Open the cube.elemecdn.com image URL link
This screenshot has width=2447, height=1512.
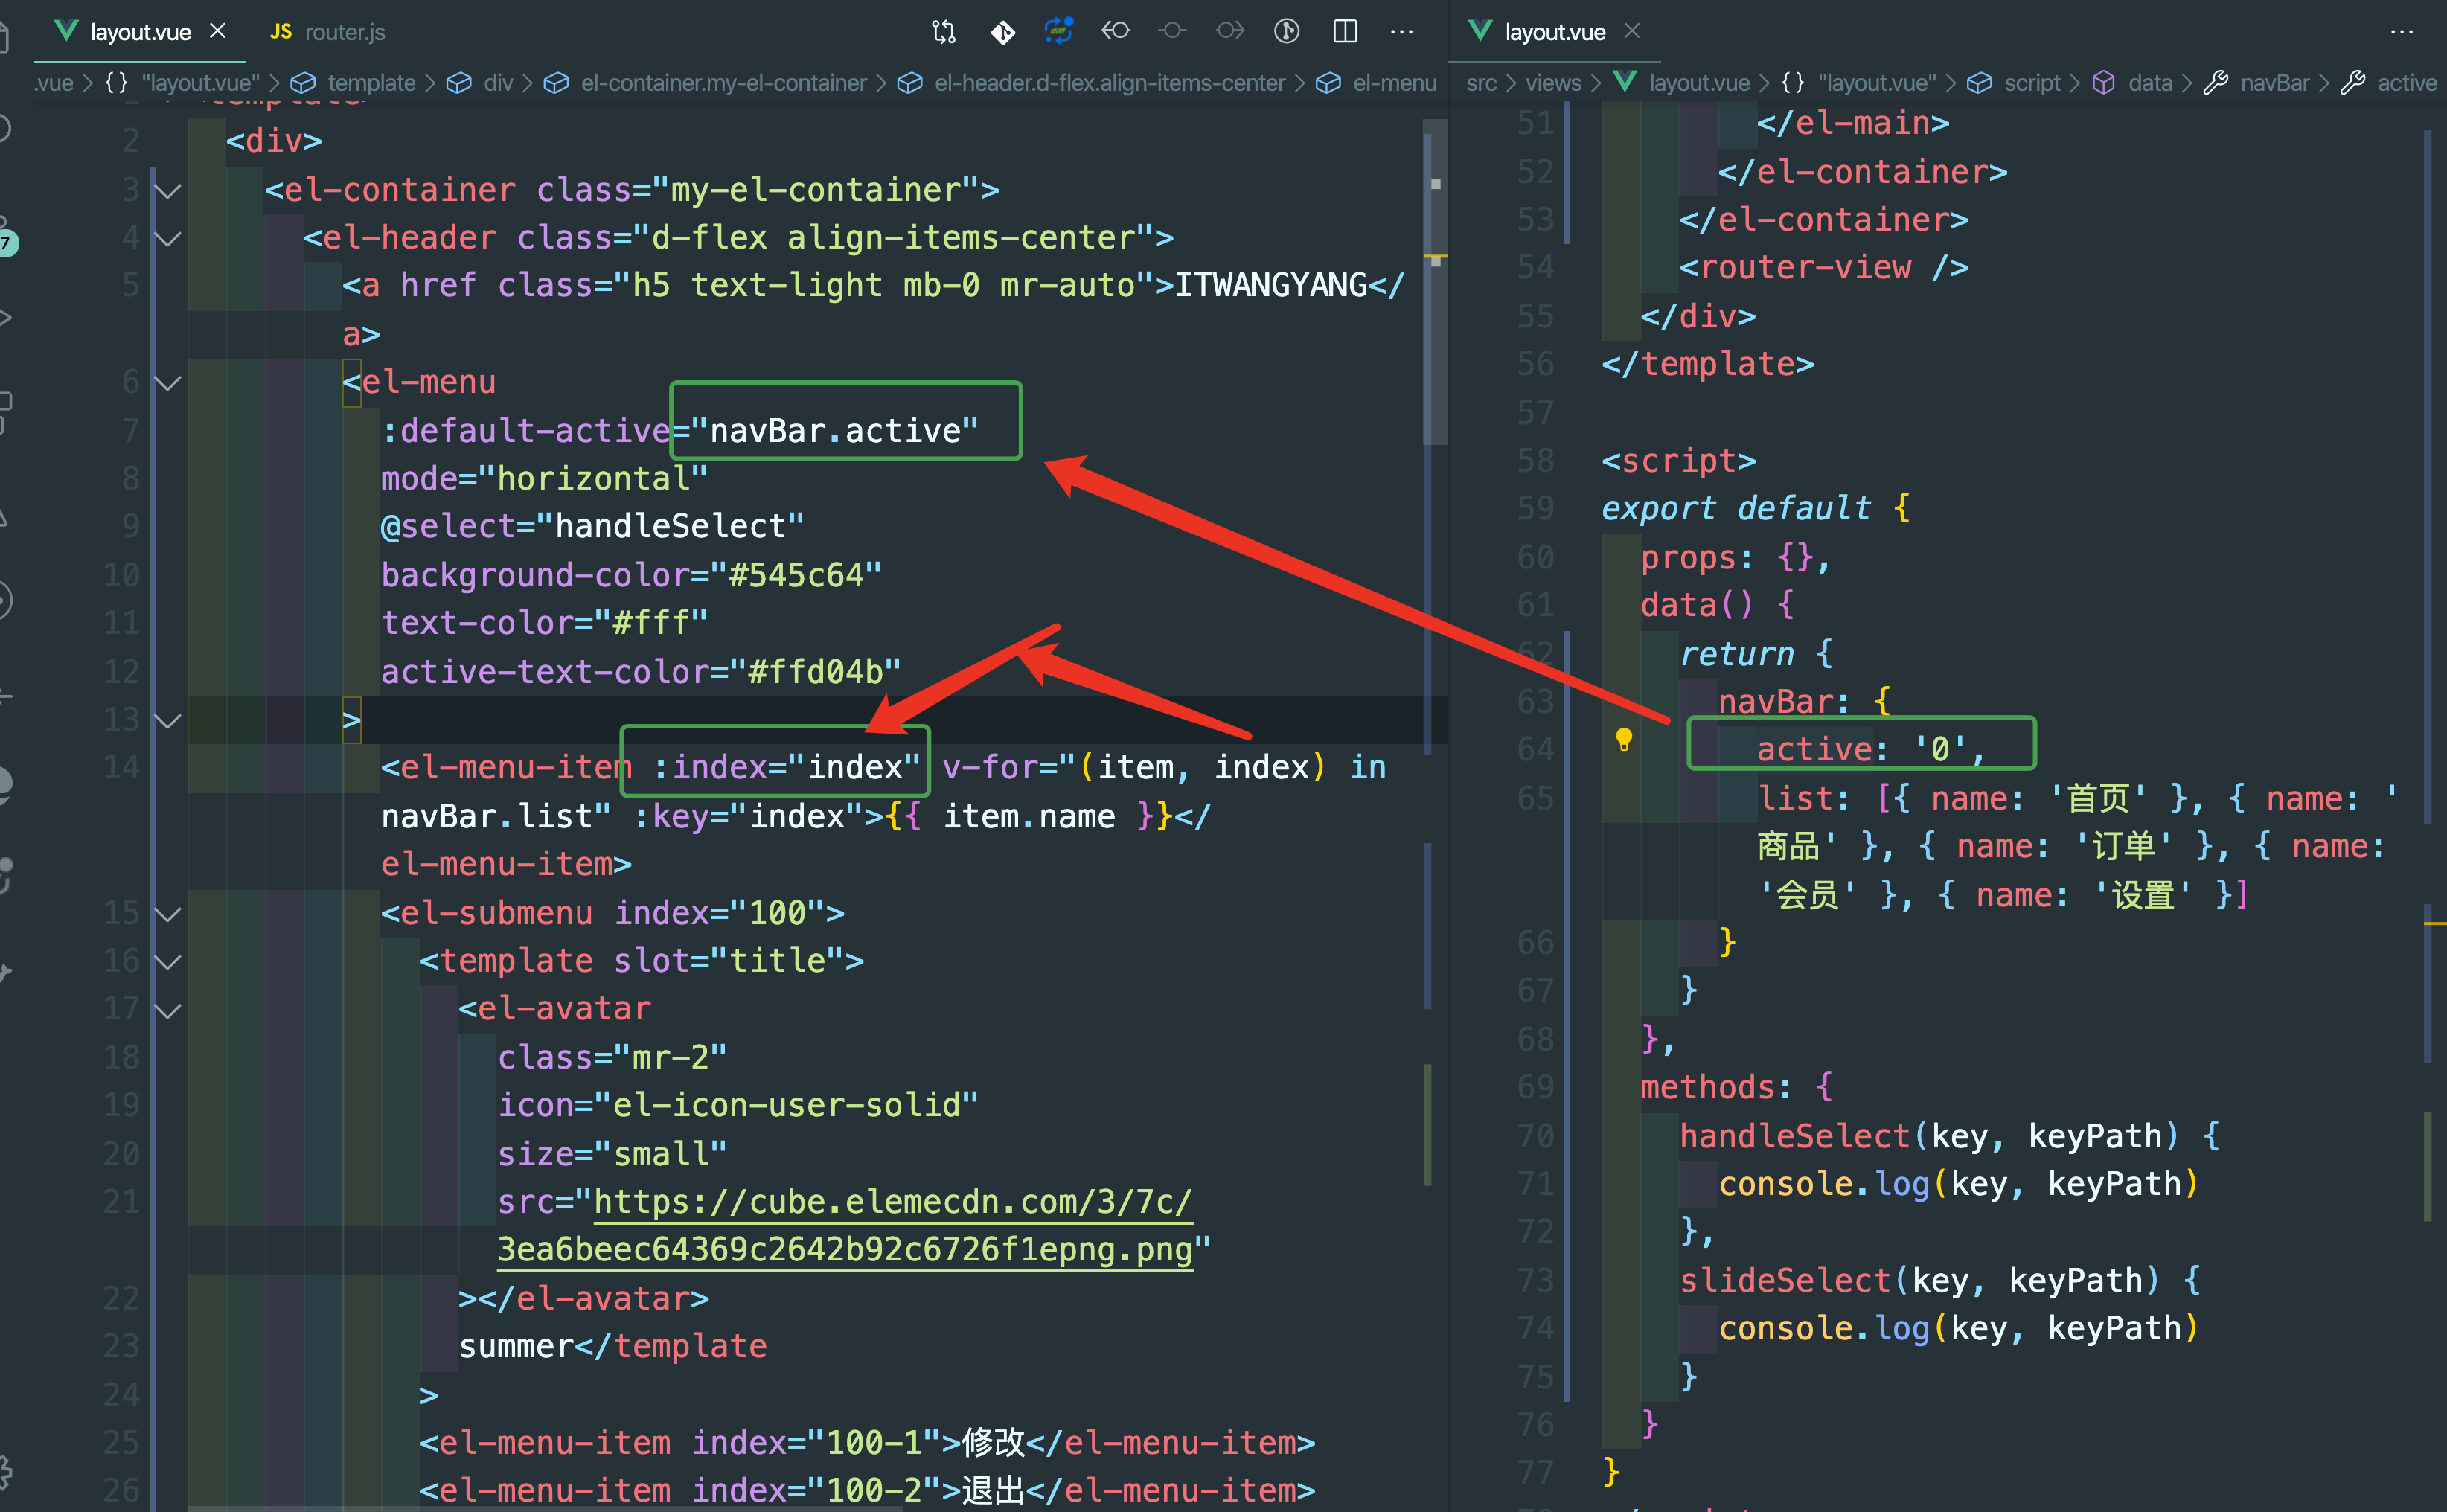pyautogui.click(x=892, y=1202)
